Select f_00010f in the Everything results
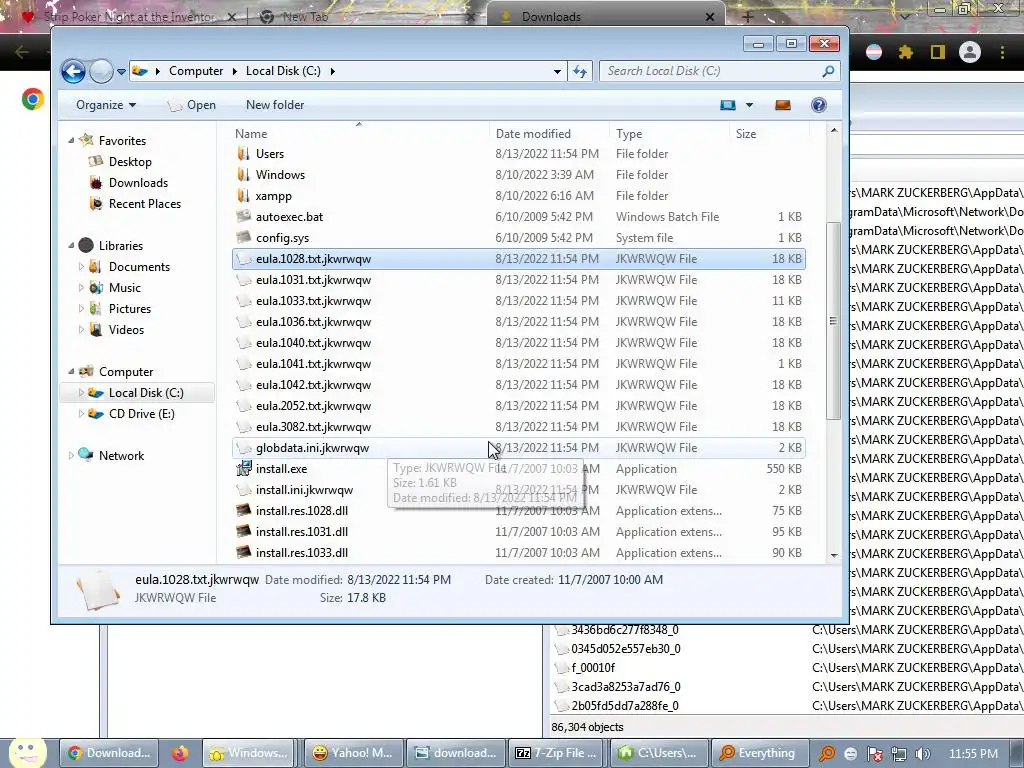The height and width of the screenshot is (768, 1024). click(x=593, y=668)
